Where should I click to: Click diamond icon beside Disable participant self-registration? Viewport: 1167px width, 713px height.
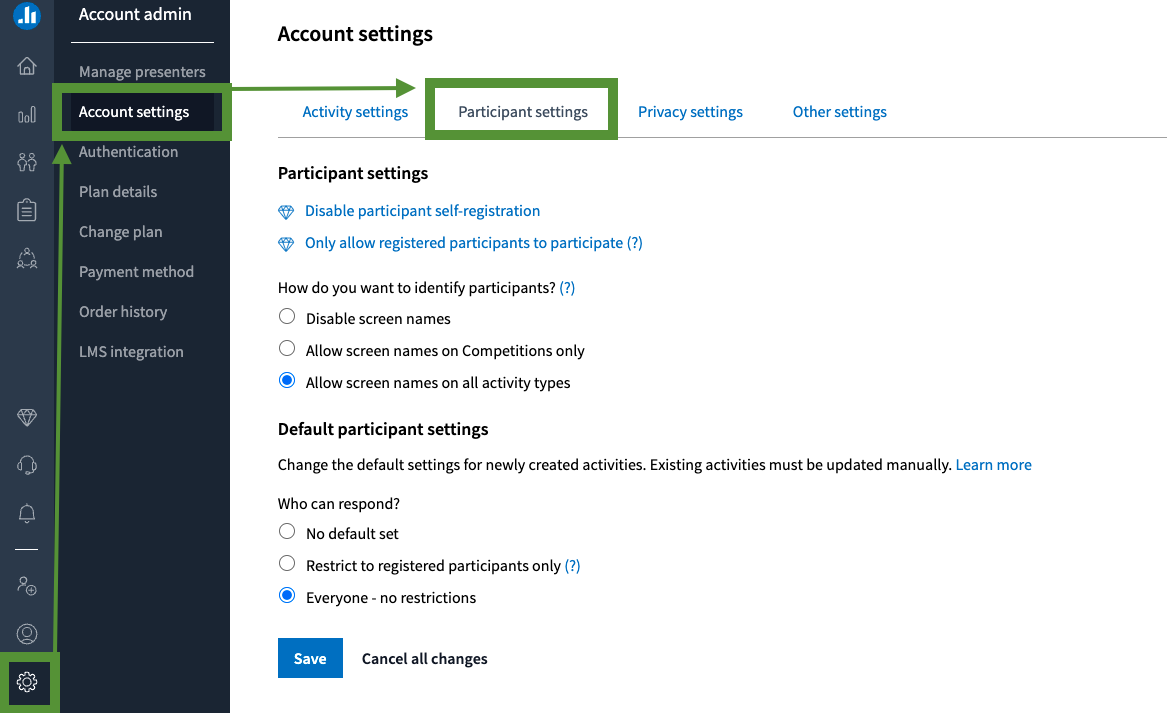(286, 212)
